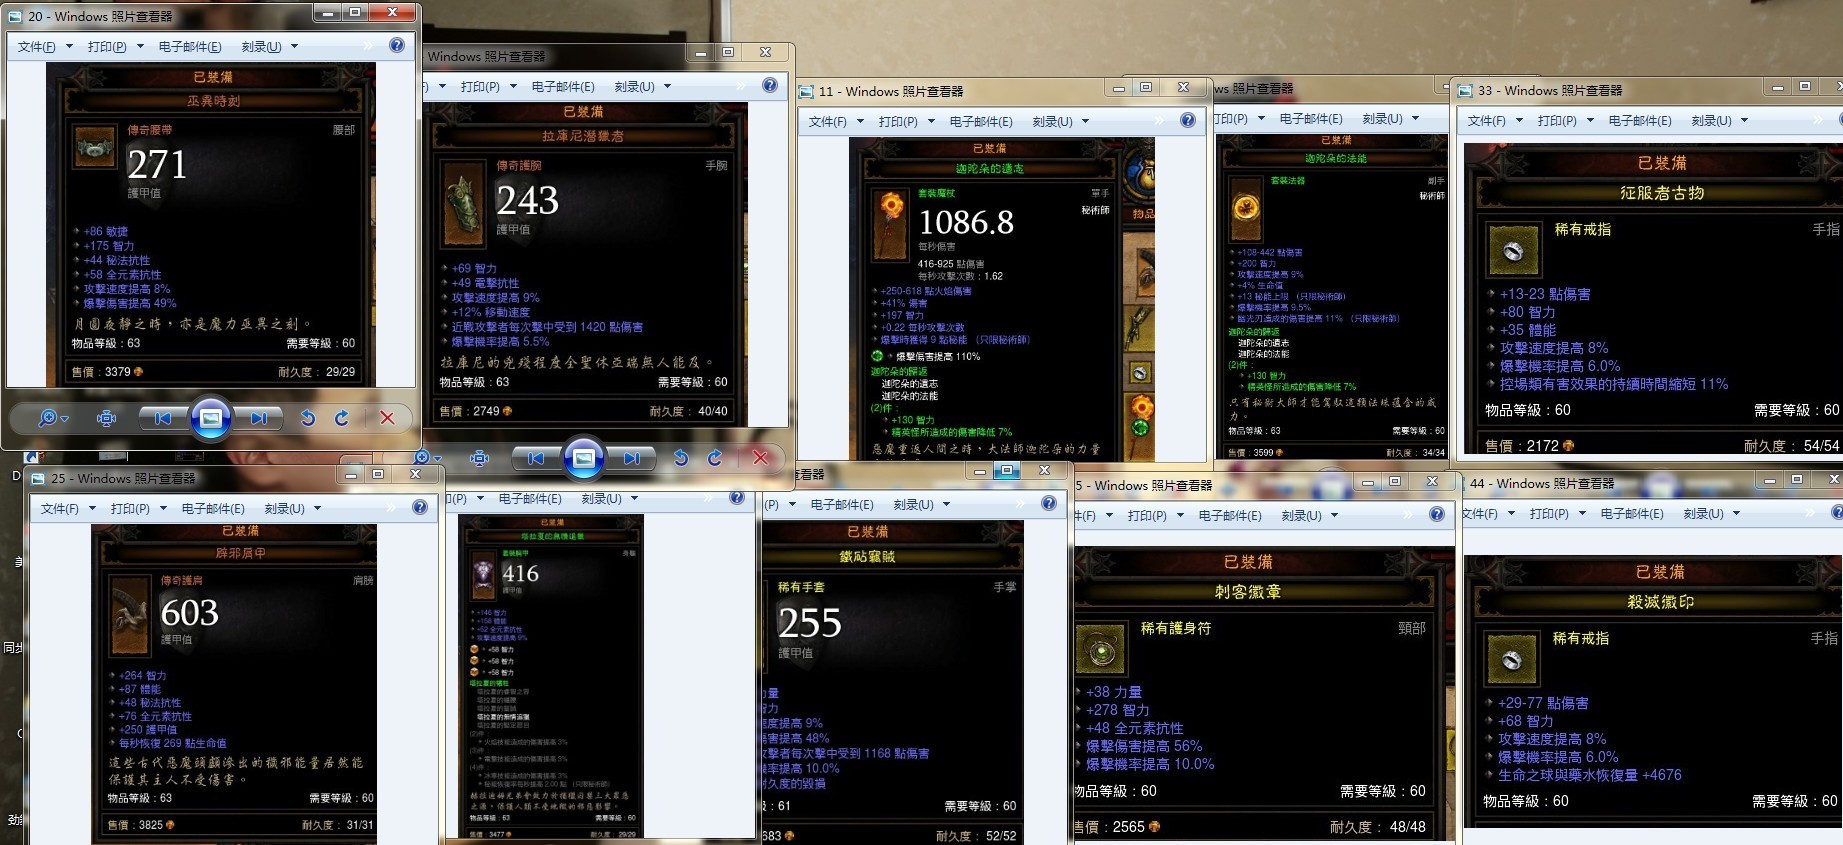Screen dimensions: 1843x845
Task: Delete the 243 bracers photo
Action: [x=760, y=458]
